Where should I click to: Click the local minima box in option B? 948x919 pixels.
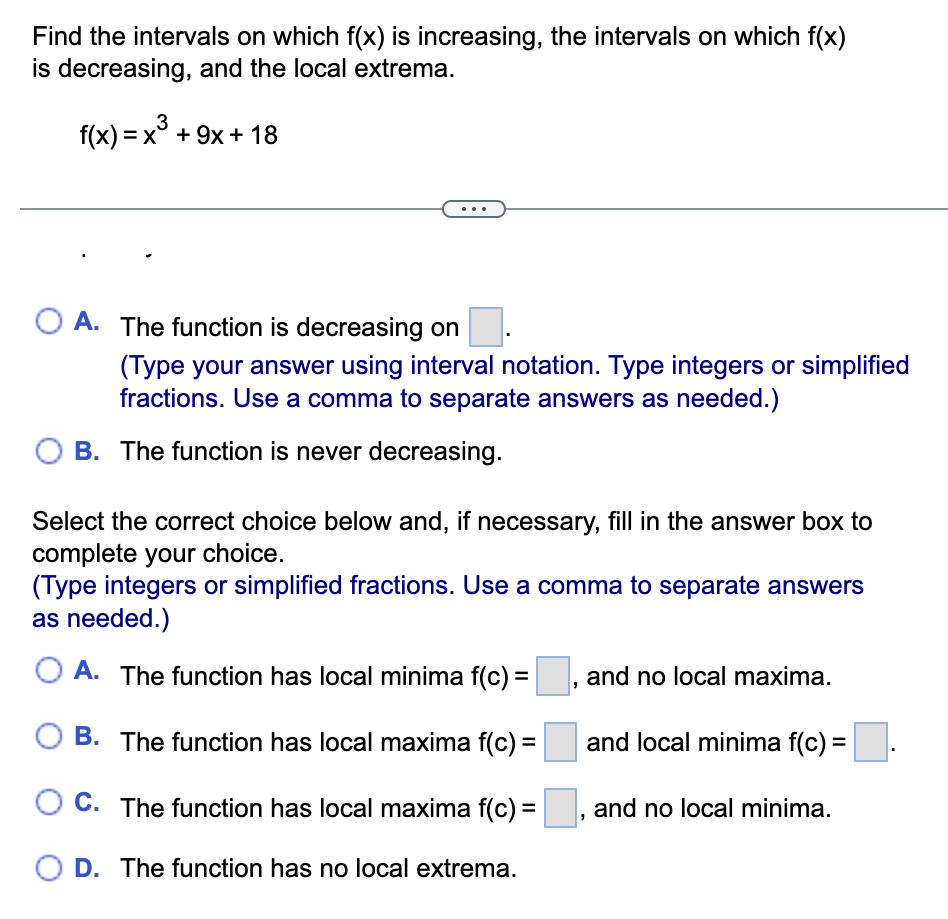tap(869, 742)
